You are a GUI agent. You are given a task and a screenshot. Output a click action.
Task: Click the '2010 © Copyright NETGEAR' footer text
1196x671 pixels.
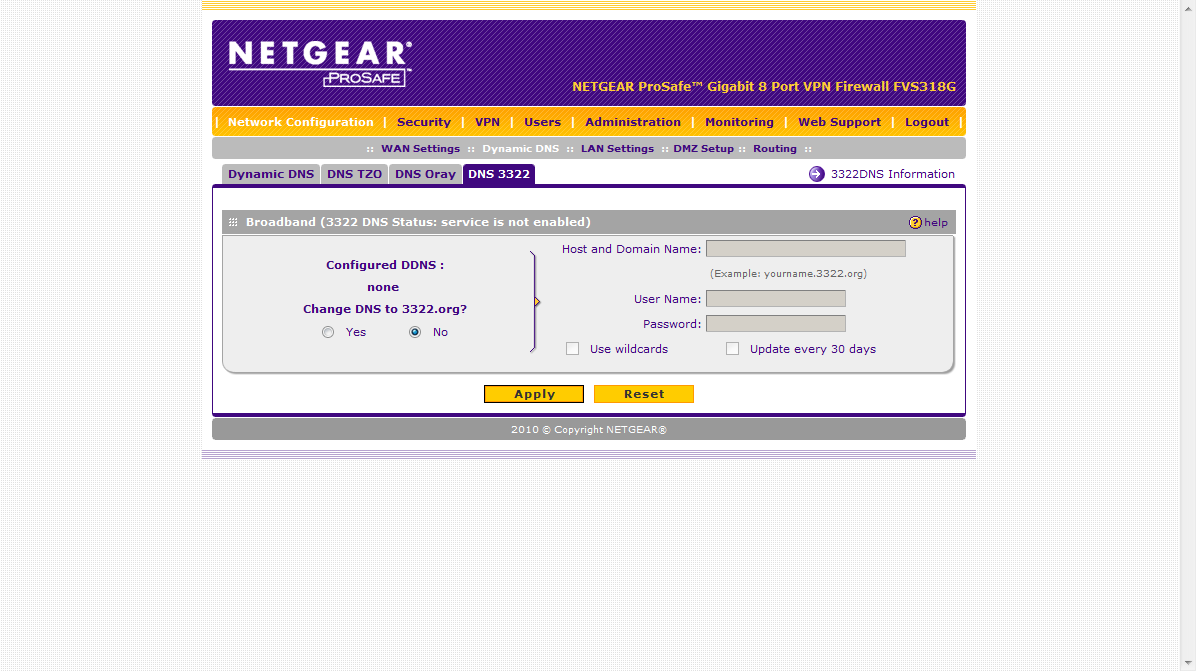point(589,430)
